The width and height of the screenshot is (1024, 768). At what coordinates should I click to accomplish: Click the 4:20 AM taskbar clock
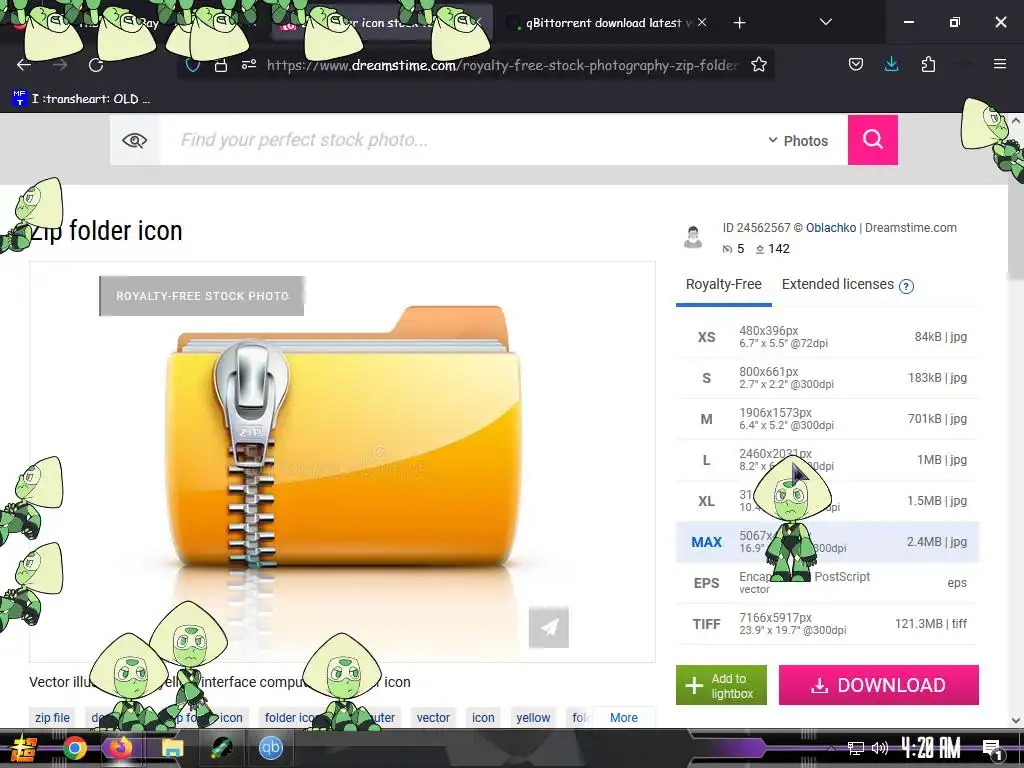click(931, 748)
